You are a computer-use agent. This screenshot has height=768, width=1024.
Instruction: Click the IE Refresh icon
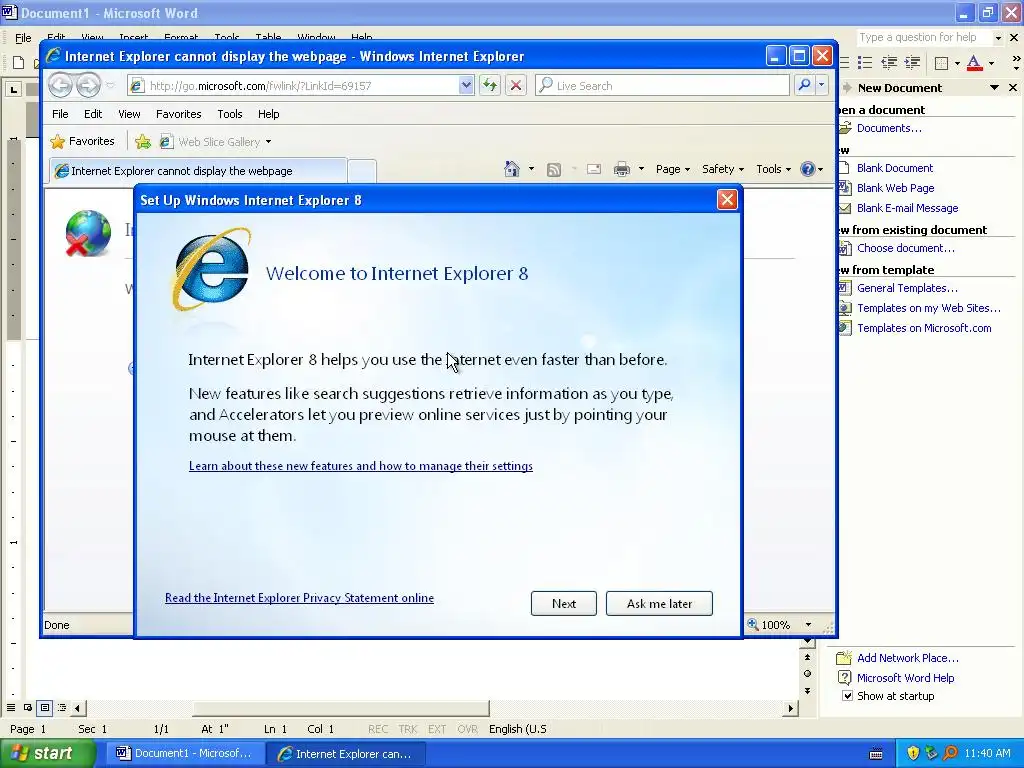pyautogui.click(x=490, y=86)
